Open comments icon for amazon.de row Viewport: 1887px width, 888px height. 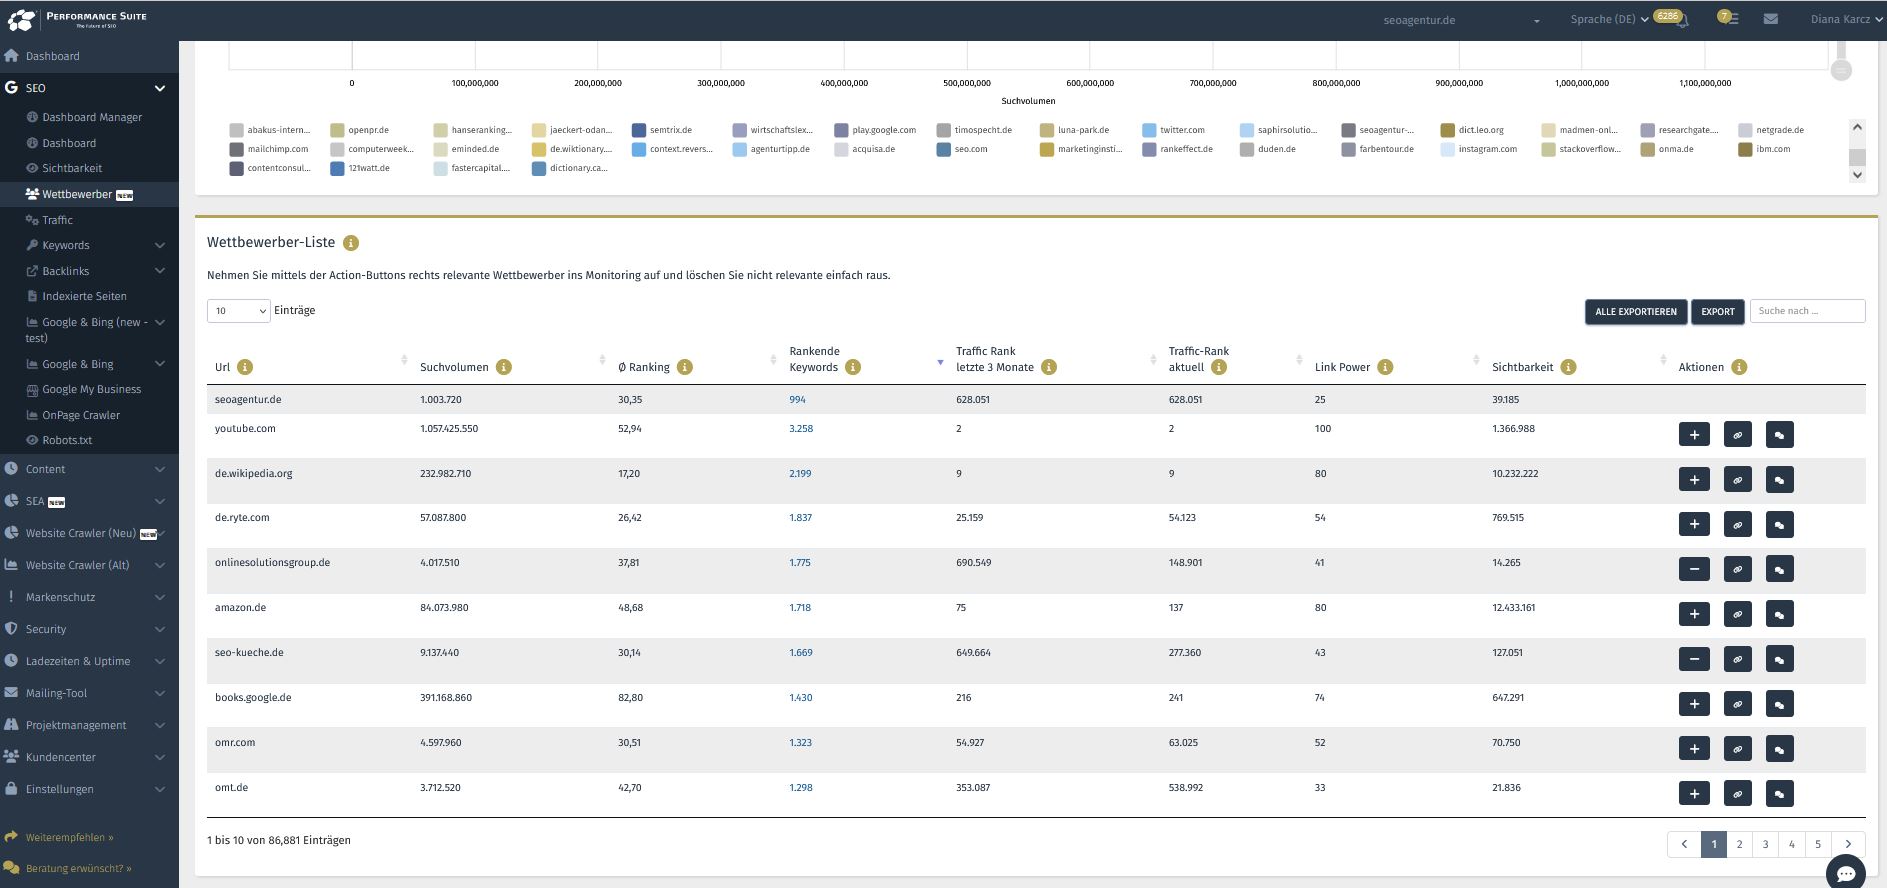tap(1779, 615)
